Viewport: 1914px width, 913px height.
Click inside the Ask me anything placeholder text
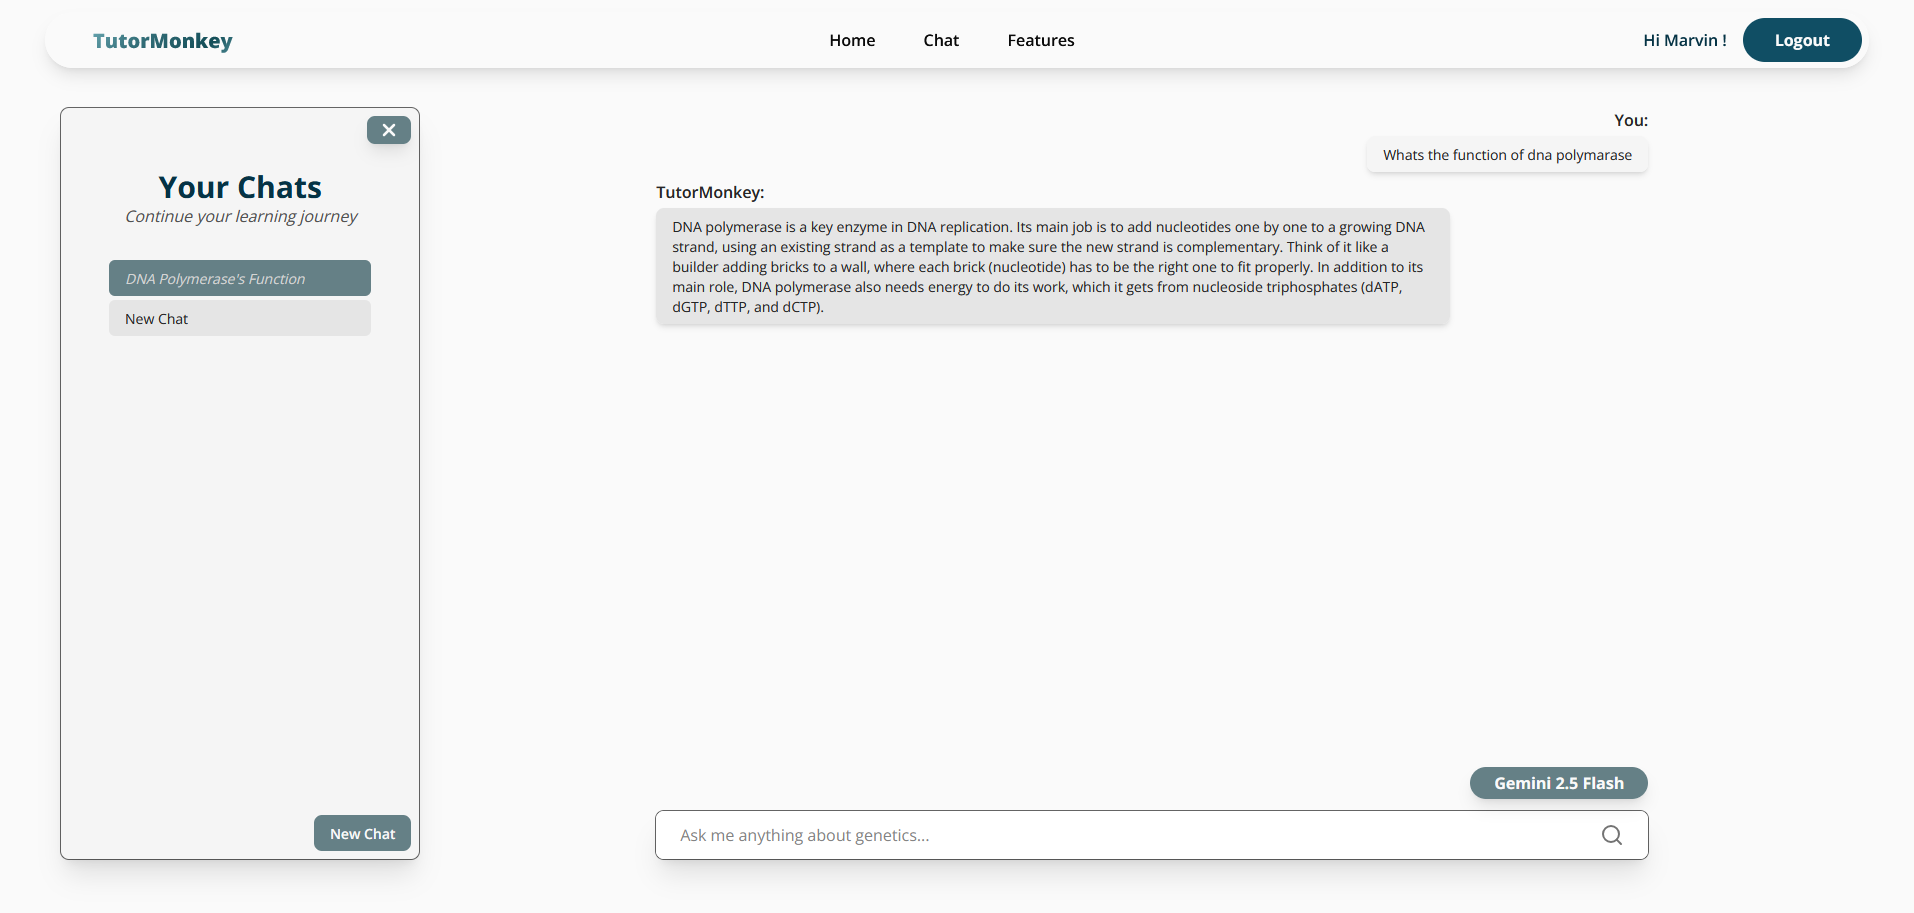(x=804, y=835)
